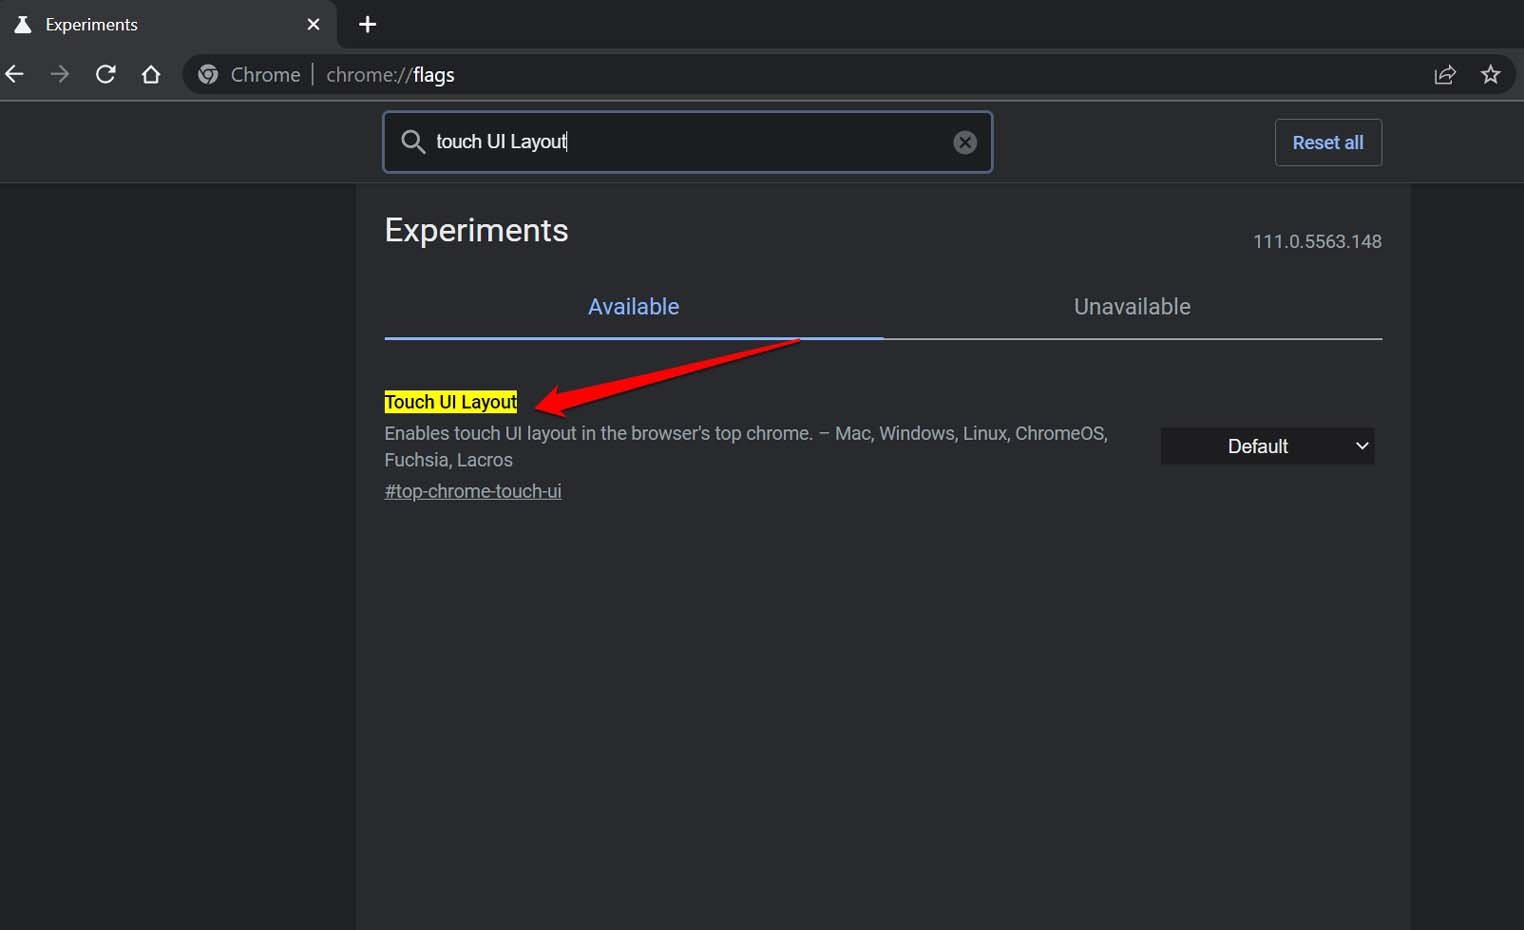The image size is (1524, 930).
Task: Click the Chrome site info icon in address bar
Action: point(208,75)
